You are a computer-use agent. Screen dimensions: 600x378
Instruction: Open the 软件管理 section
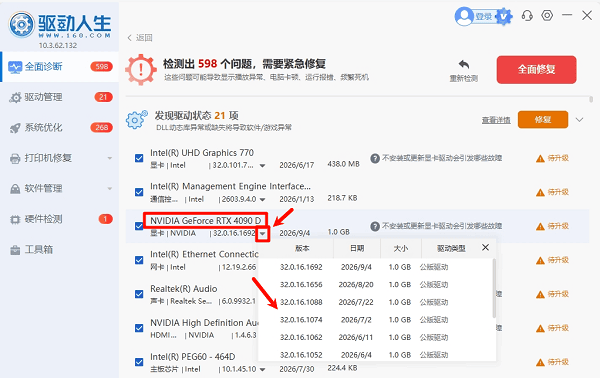[x=60, y=189]
